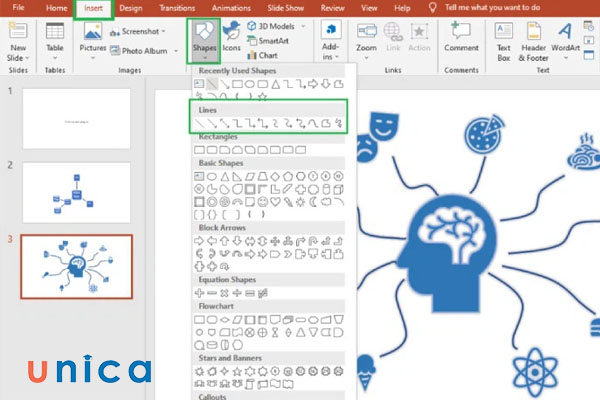Go to the Animations tab
Image resolution: width=600 pixels, height=400 pixels.
(x=231, y=8)
